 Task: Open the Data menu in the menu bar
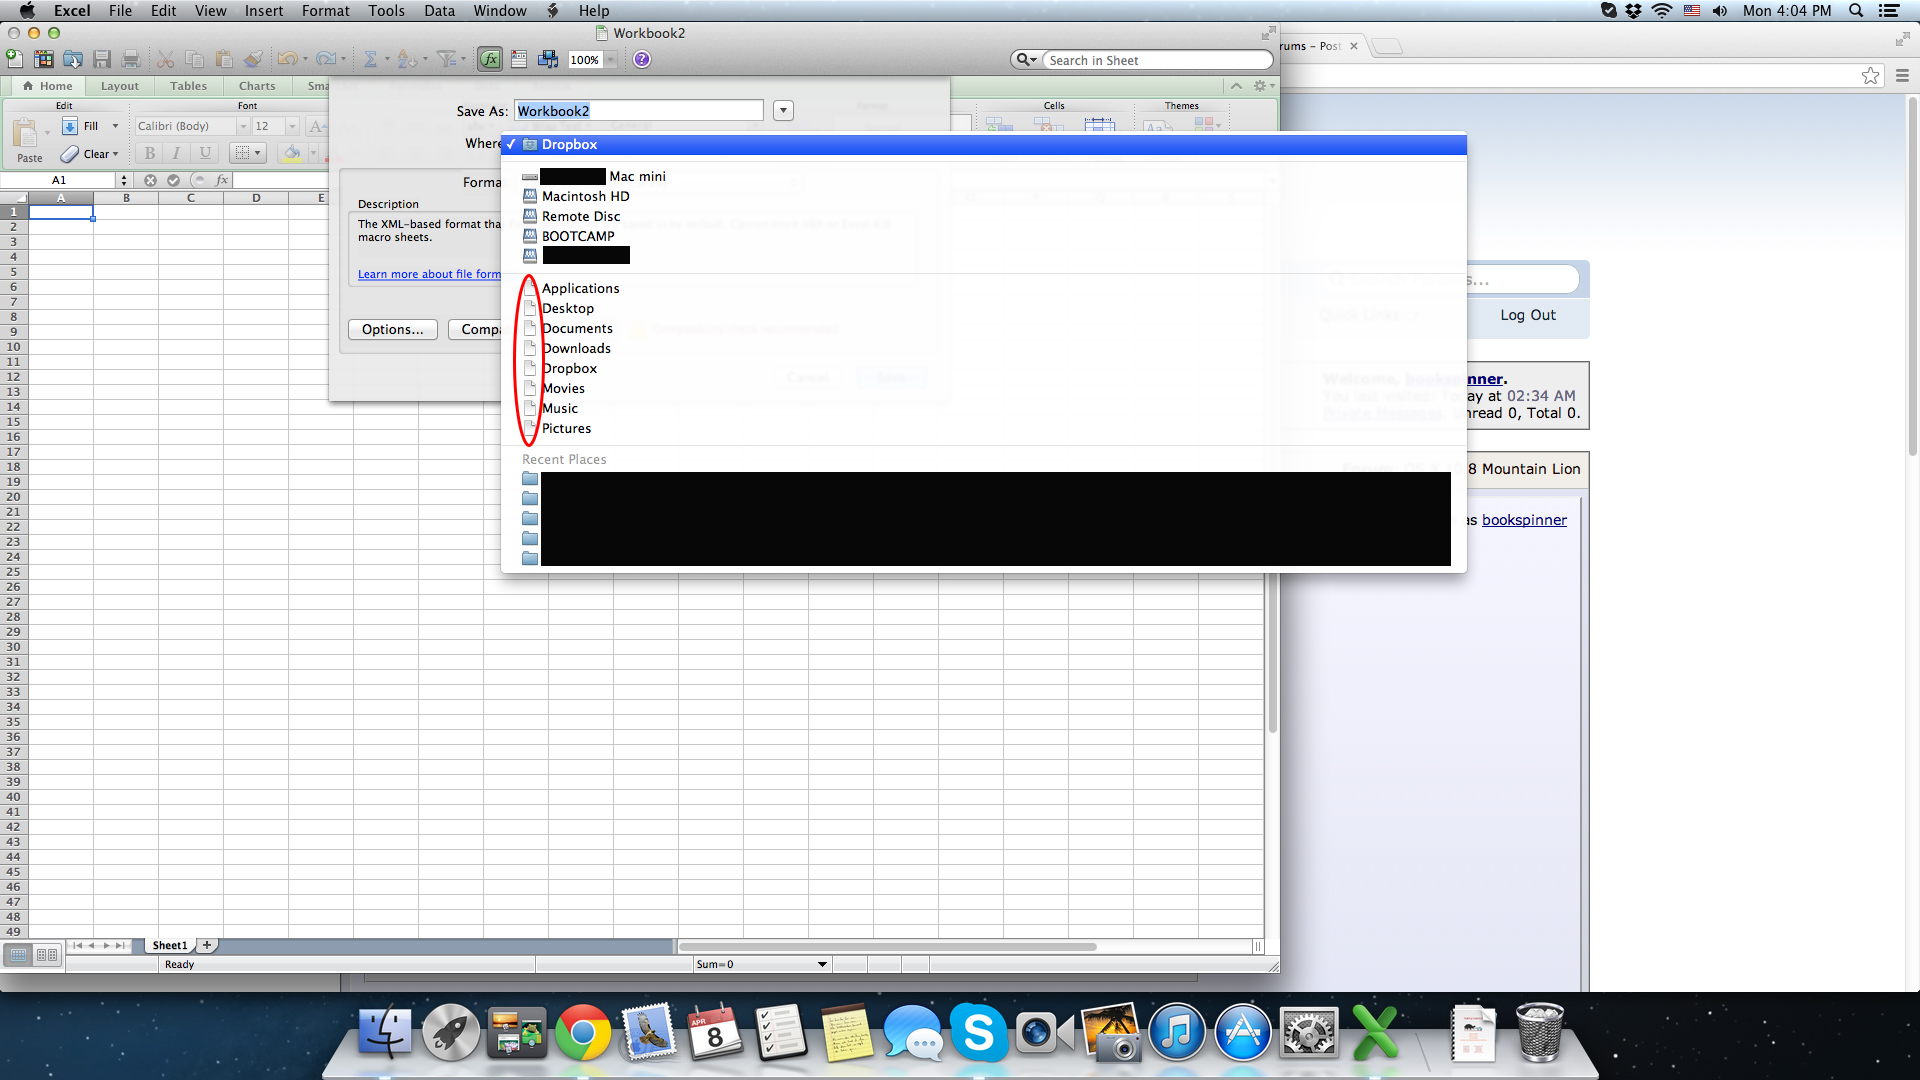click(x=439, y=11)
